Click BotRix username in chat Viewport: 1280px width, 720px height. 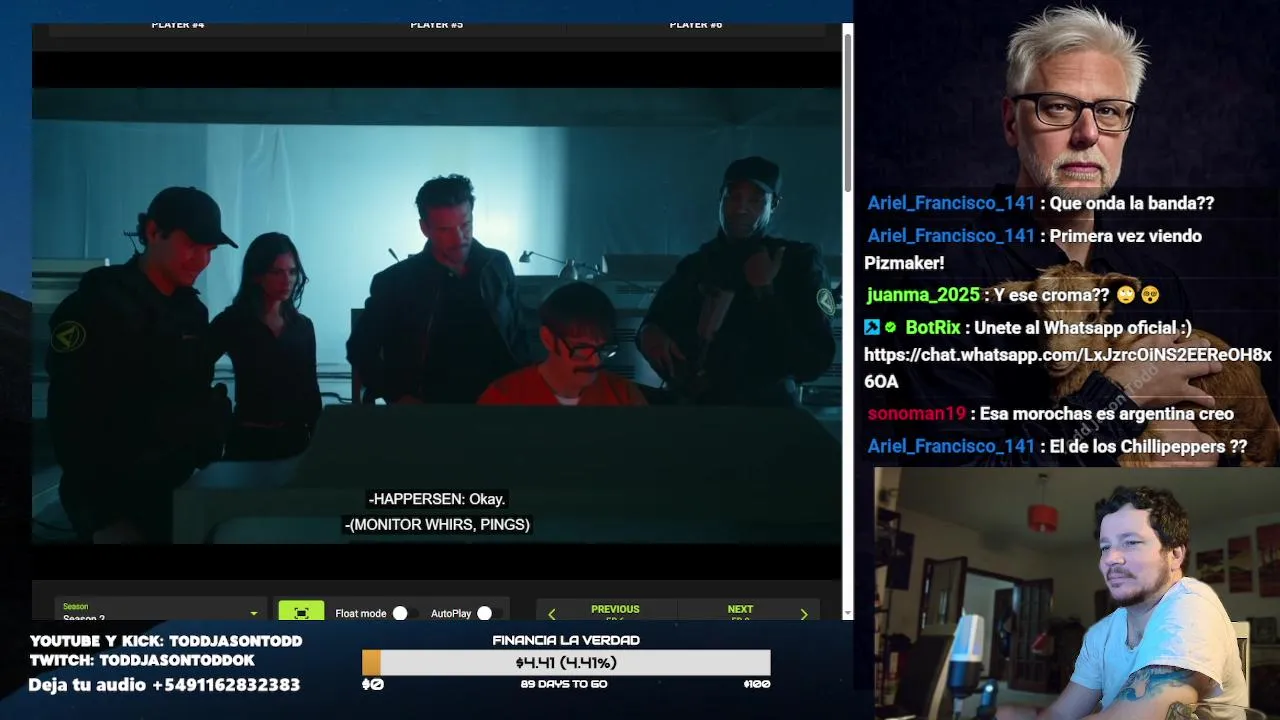932,328
